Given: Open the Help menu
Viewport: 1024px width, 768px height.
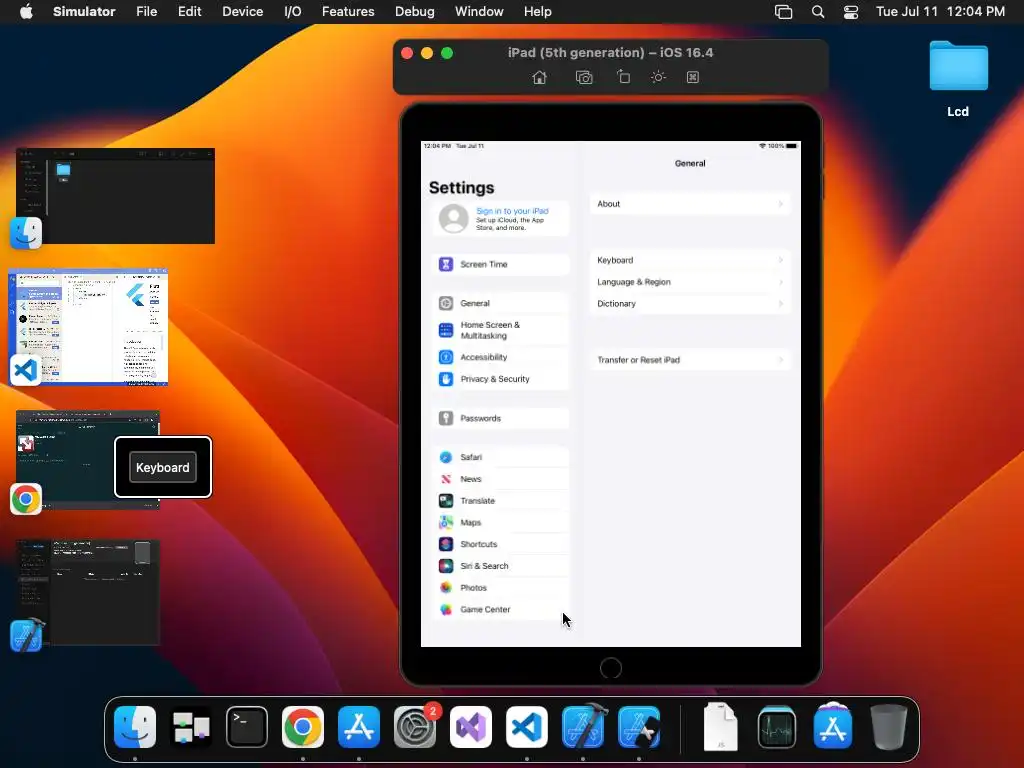Looking at the screenshot, I should [x=537, y=12].
